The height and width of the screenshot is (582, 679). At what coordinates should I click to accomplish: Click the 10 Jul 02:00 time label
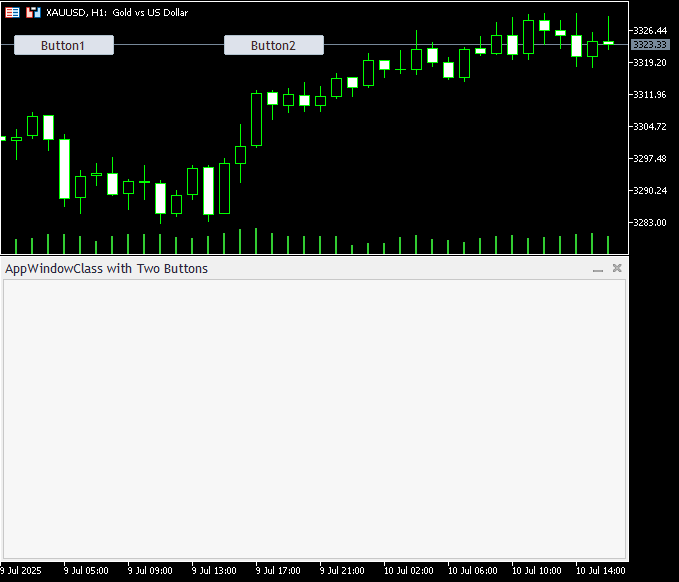click(x=408, y=570)
